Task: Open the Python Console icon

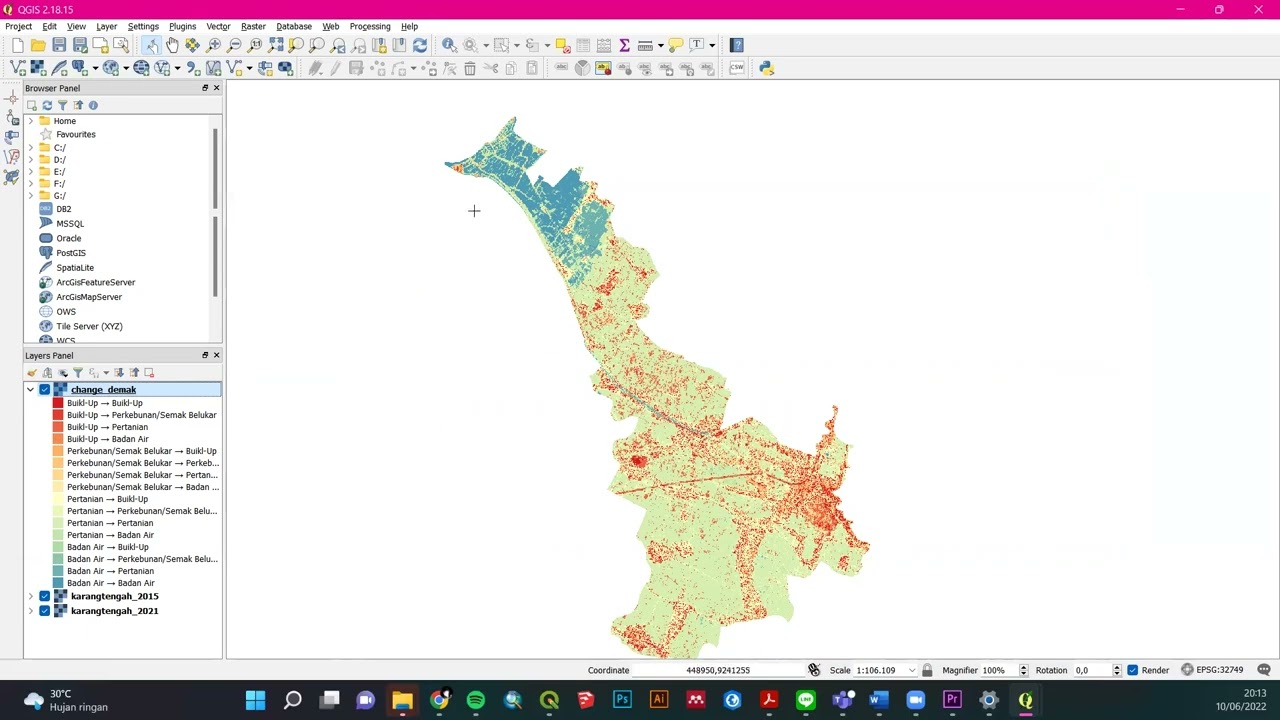Action: pyautogui.click(x=766, y=68)
